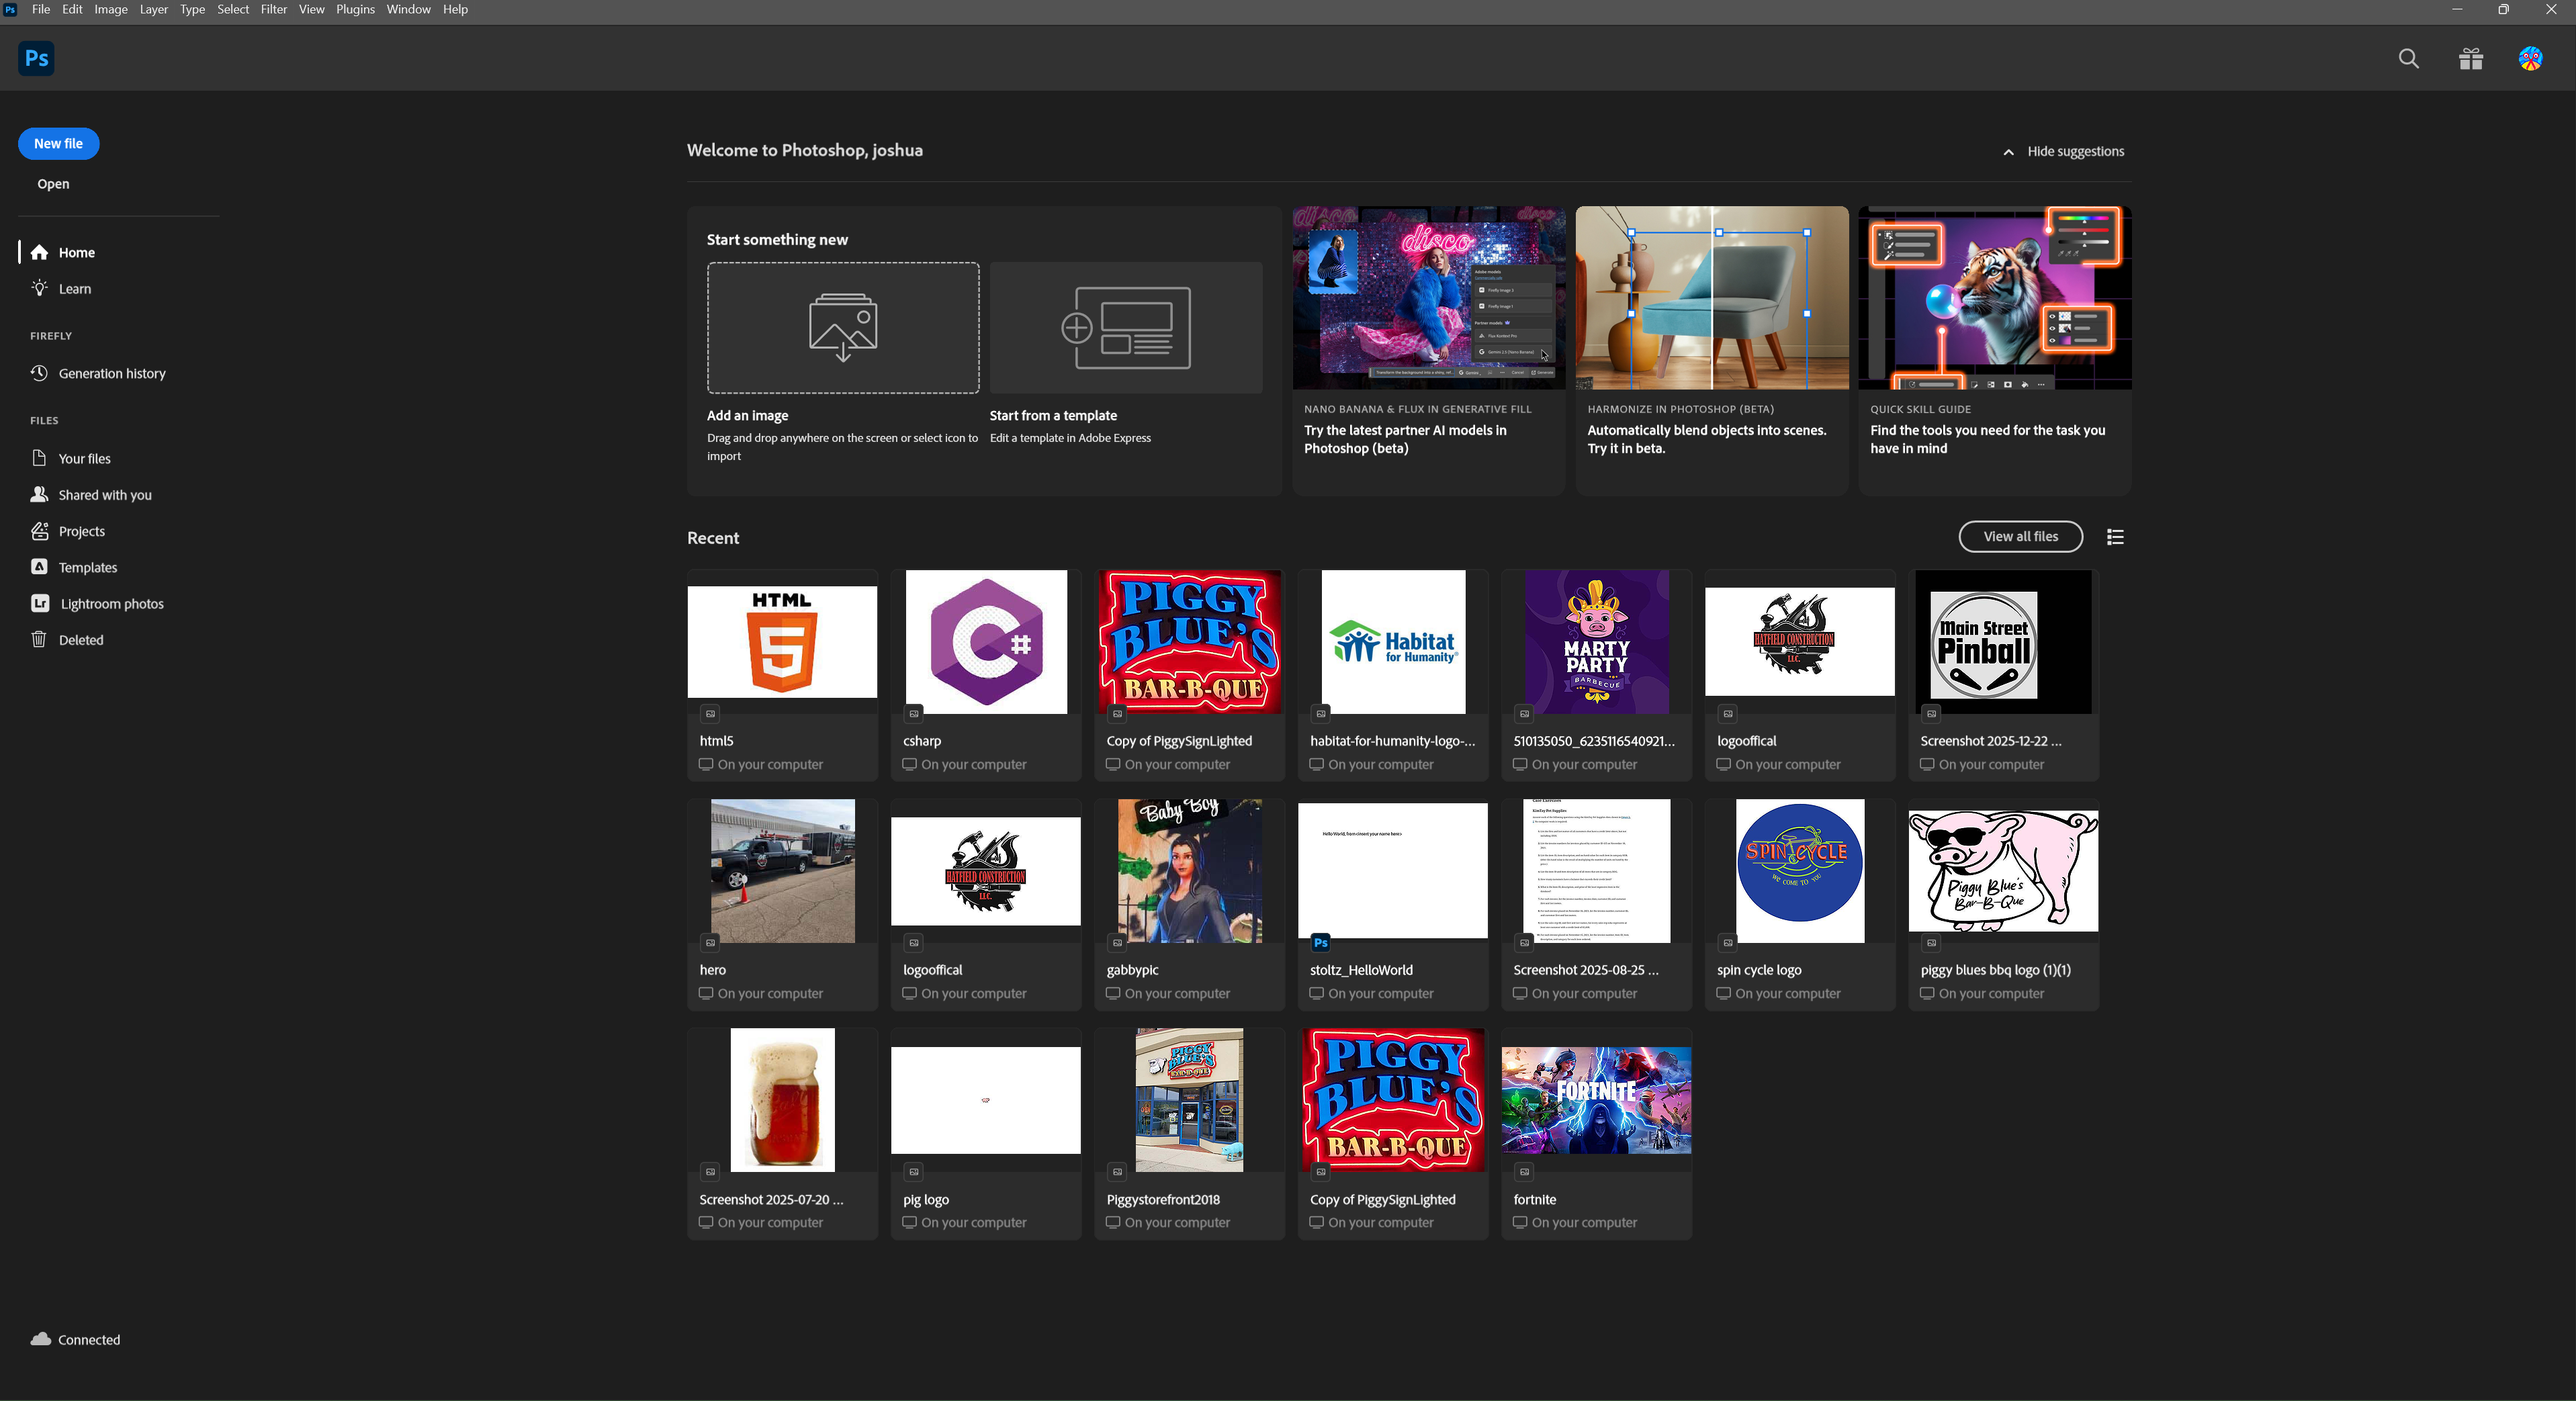Image resolution: width=2576 pixels, height=1401 pixels.
Task: Switch recent files to list view
Action: [x=2115, y=537]
